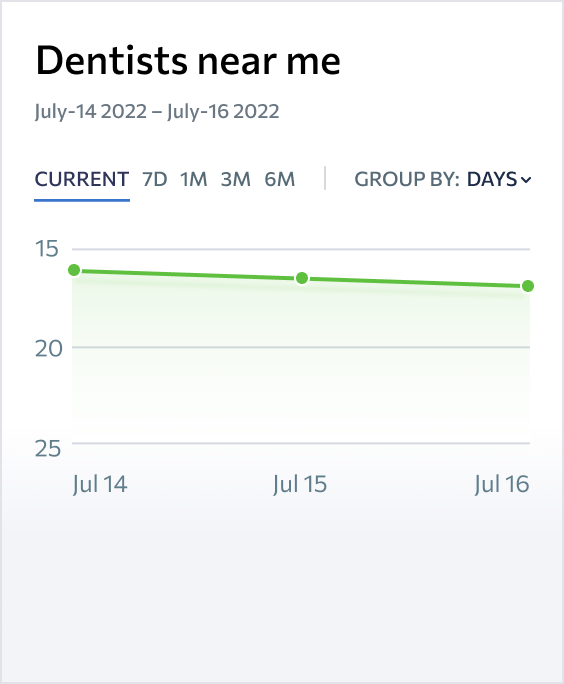This screenshot has height=684, width=564.
Task: Click the Jul 15 axis label
Action: 300,484
